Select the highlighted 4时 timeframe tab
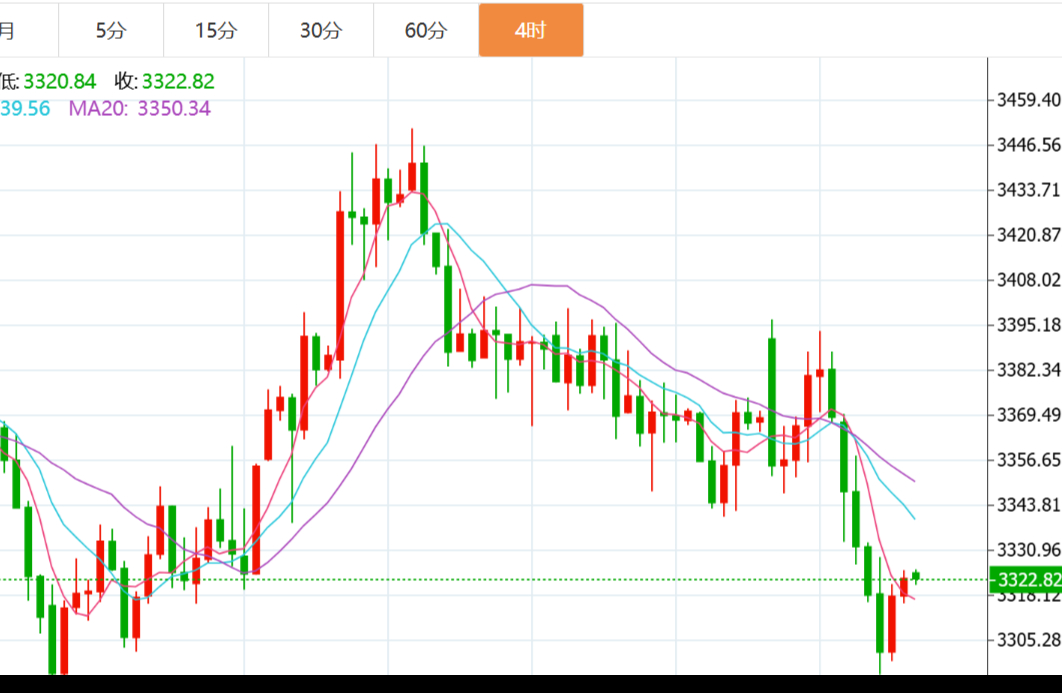The height and width of the screenshot is (693, 1062). (531, 30)
